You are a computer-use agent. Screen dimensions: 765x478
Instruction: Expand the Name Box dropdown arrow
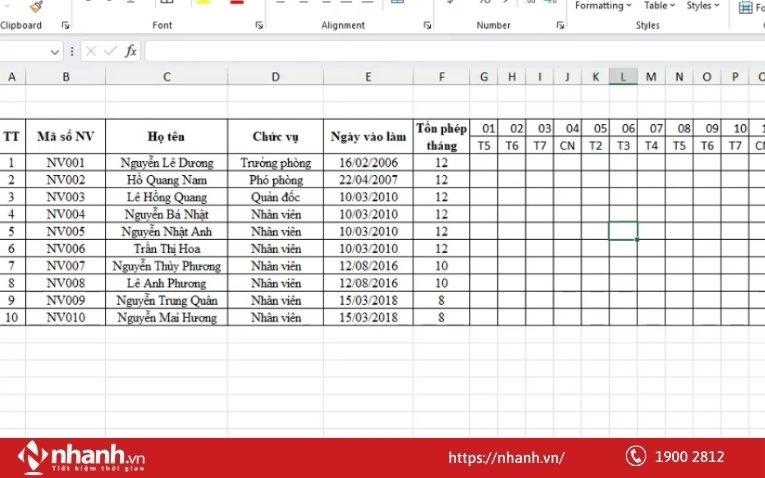(x=55, y=52)
